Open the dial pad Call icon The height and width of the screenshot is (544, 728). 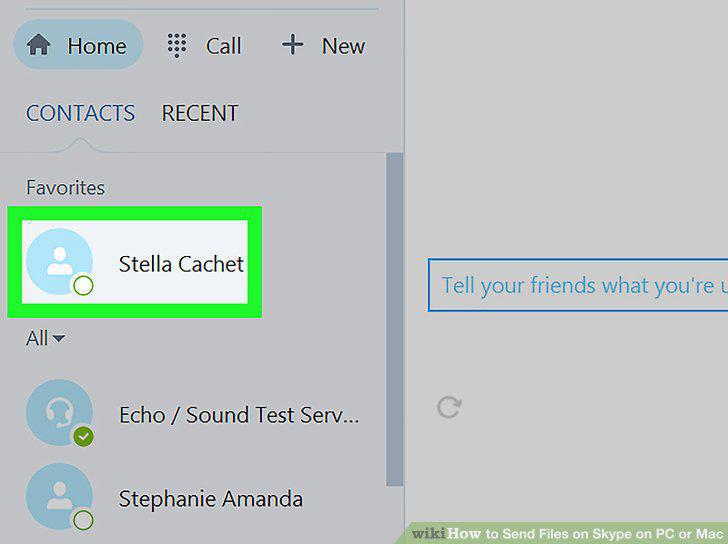point(177,45)
